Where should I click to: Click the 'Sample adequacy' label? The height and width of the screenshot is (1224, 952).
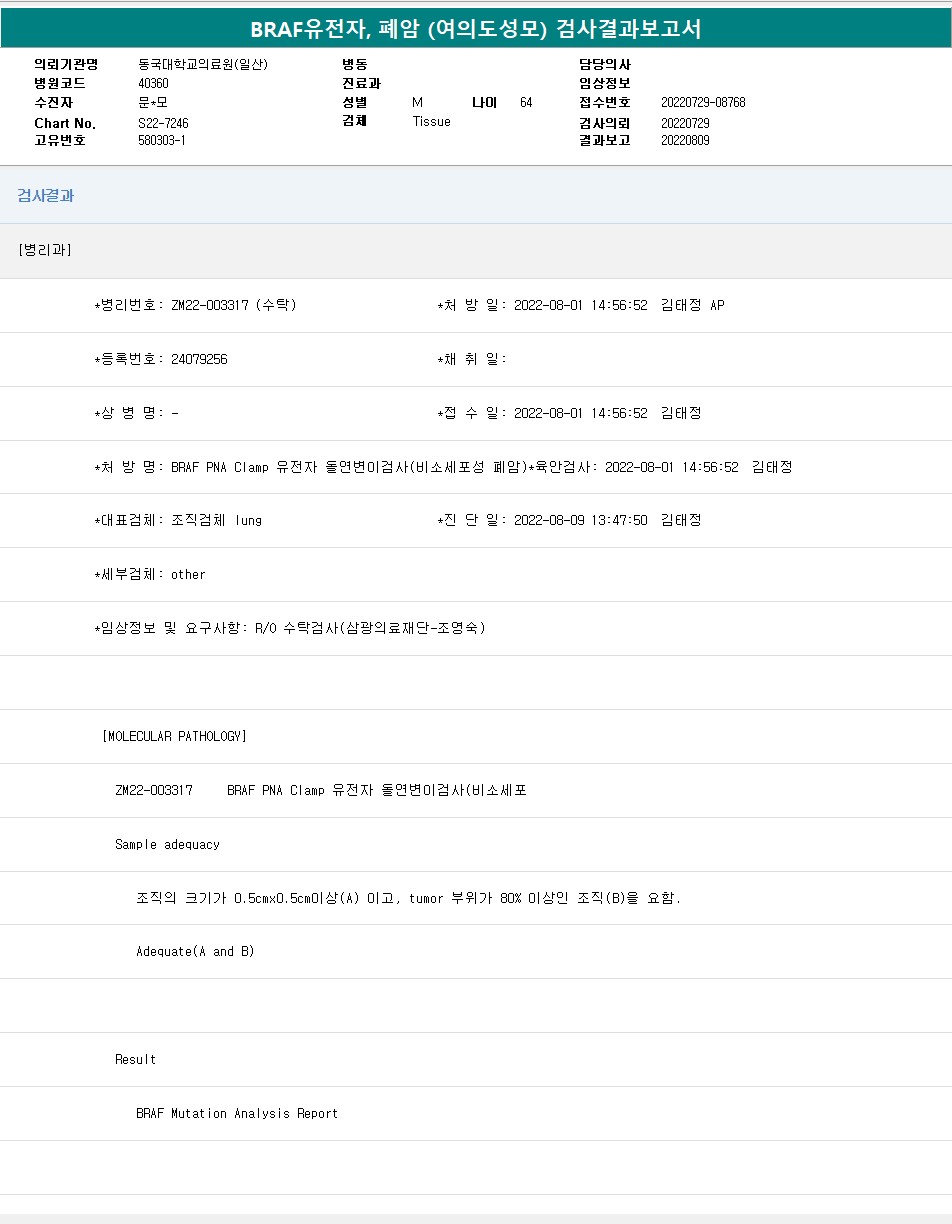[x=167, y=844]
